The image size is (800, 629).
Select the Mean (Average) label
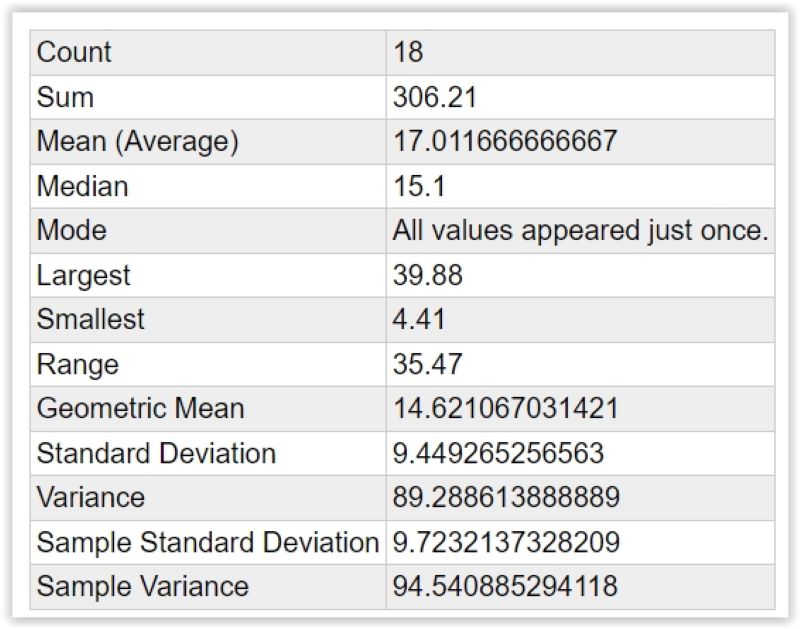pyautogui.click(x=137, y=142)
